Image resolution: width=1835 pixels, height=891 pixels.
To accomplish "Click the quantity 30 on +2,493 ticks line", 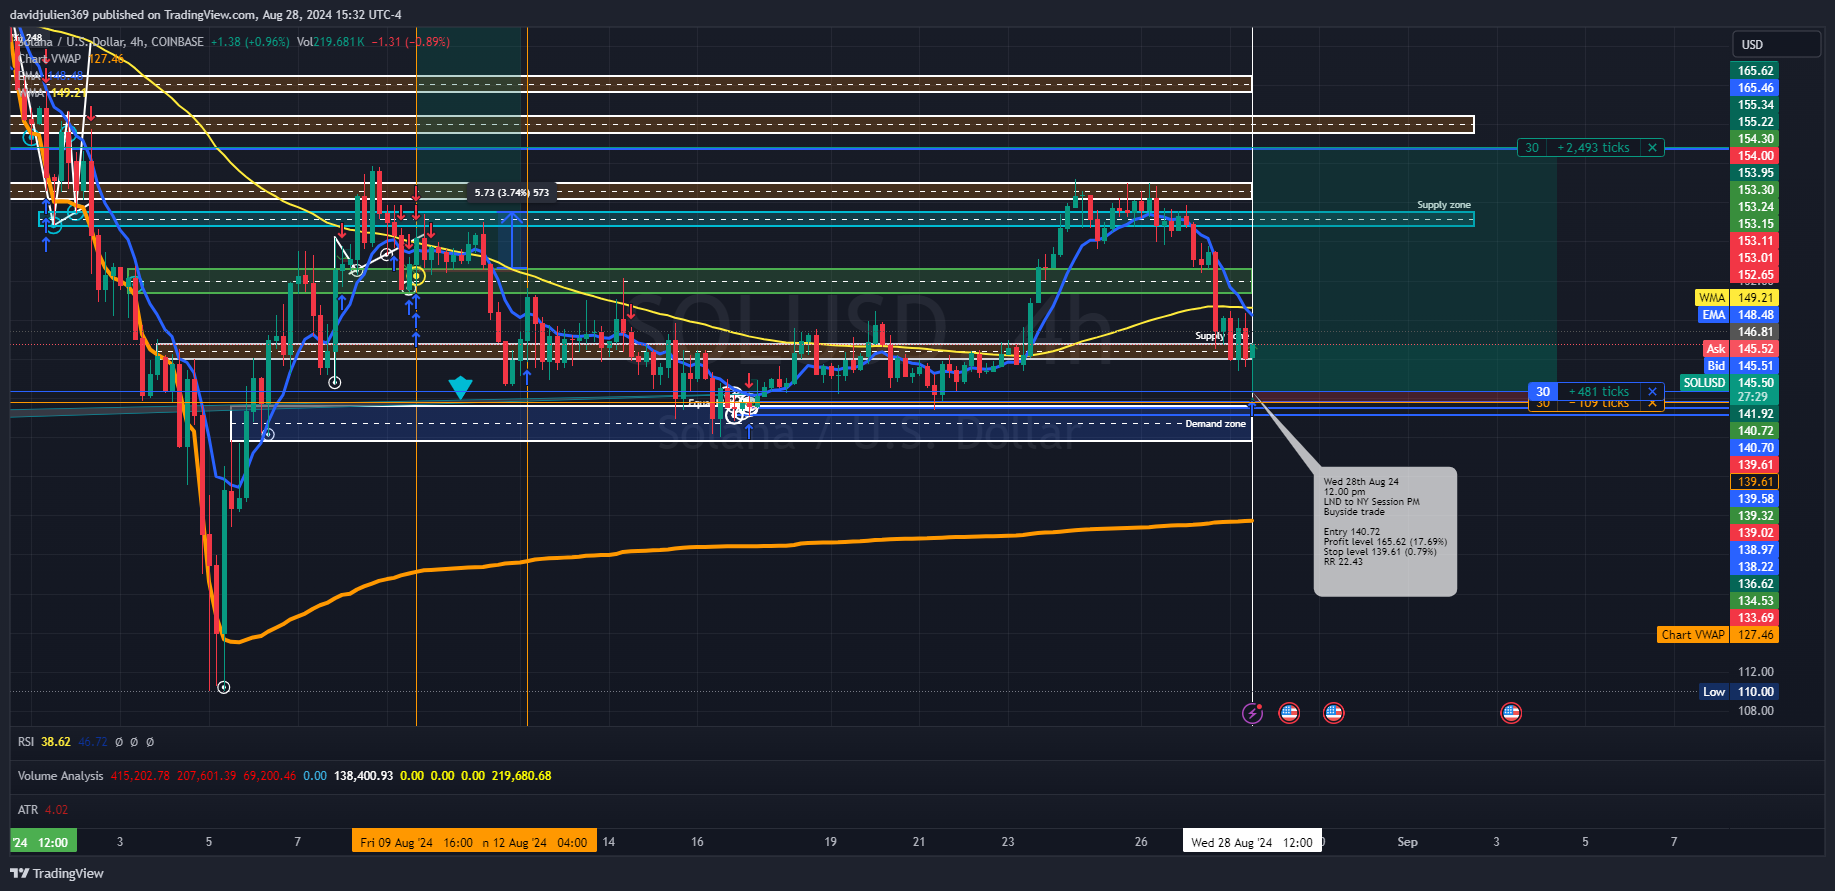I will pyautogui.click(x=1532, y=148).
